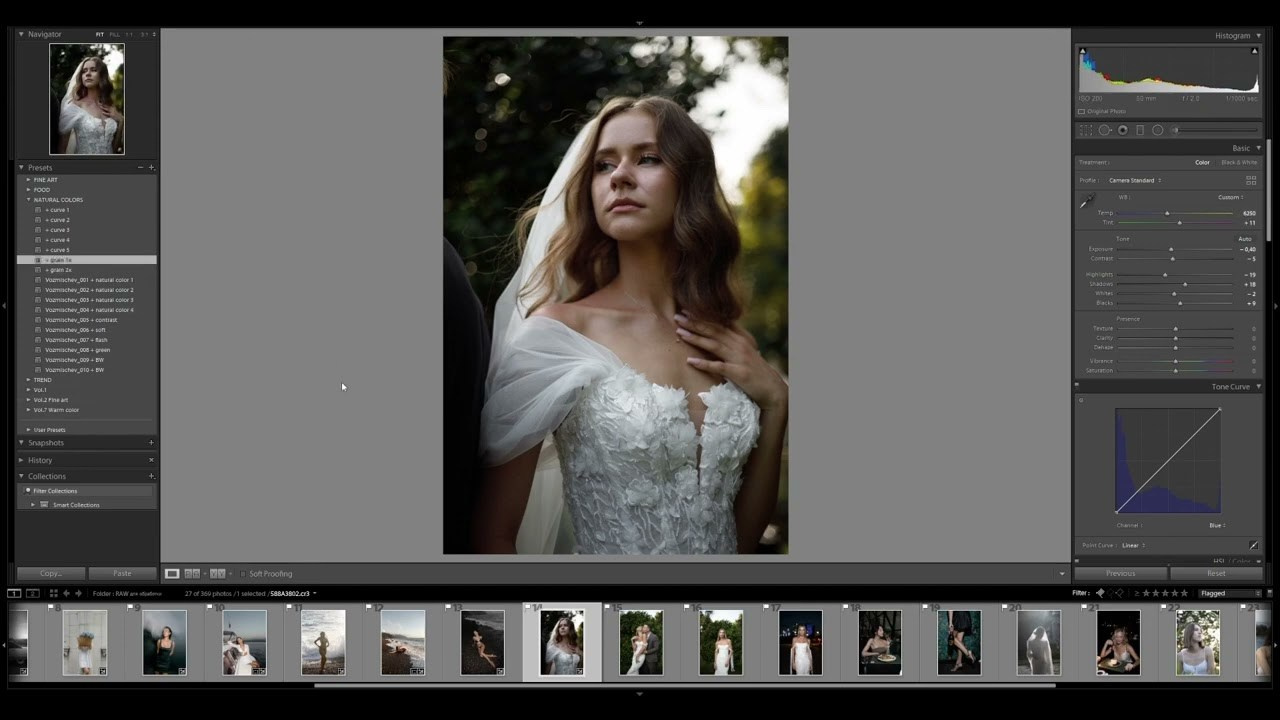The image size is (1280, 720).
Task: Click the Loupe view icon in the toolbar
Action: [x=172, y=573]
